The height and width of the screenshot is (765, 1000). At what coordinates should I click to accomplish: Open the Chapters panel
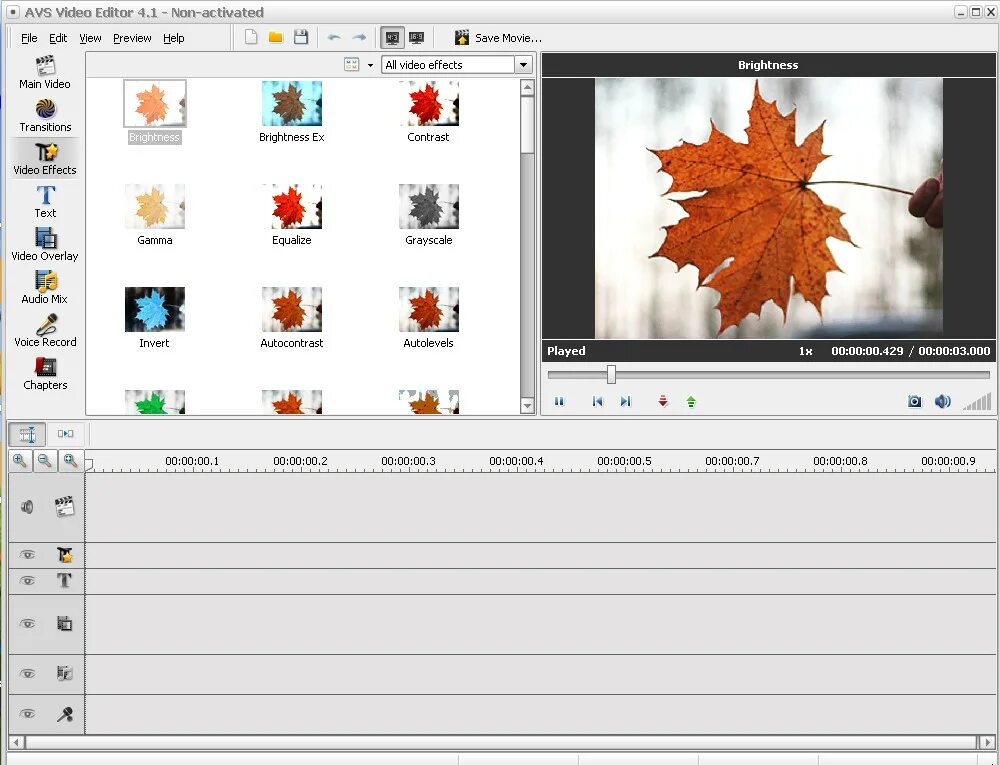[x=45, y=376]
